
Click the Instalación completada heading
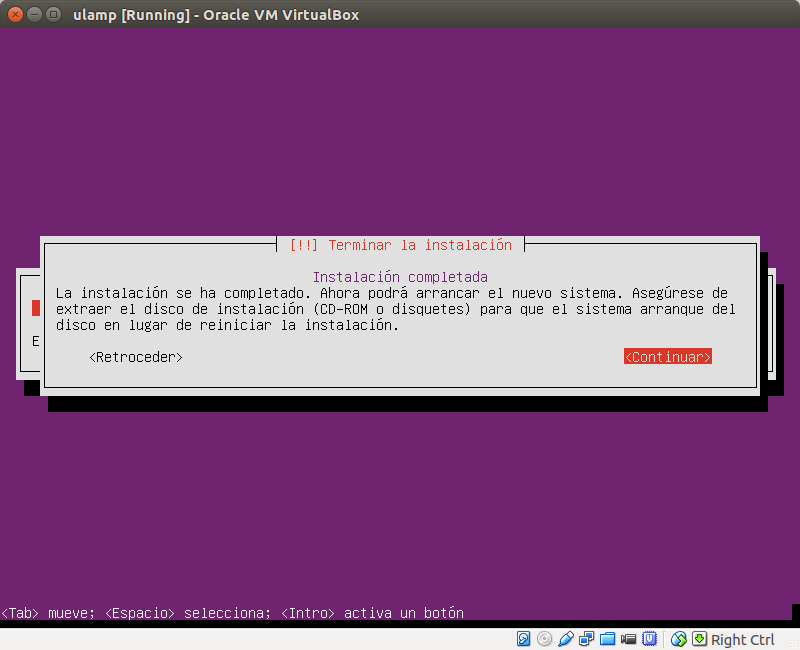click(399, 276)
